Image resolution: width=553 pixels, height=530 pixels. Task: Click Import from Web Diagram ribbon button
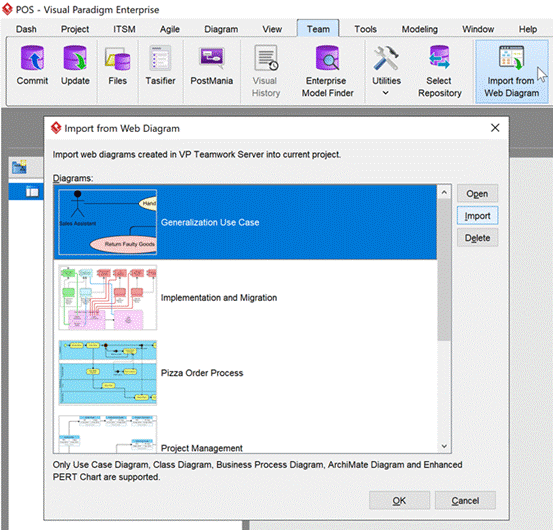click(512, 72)
